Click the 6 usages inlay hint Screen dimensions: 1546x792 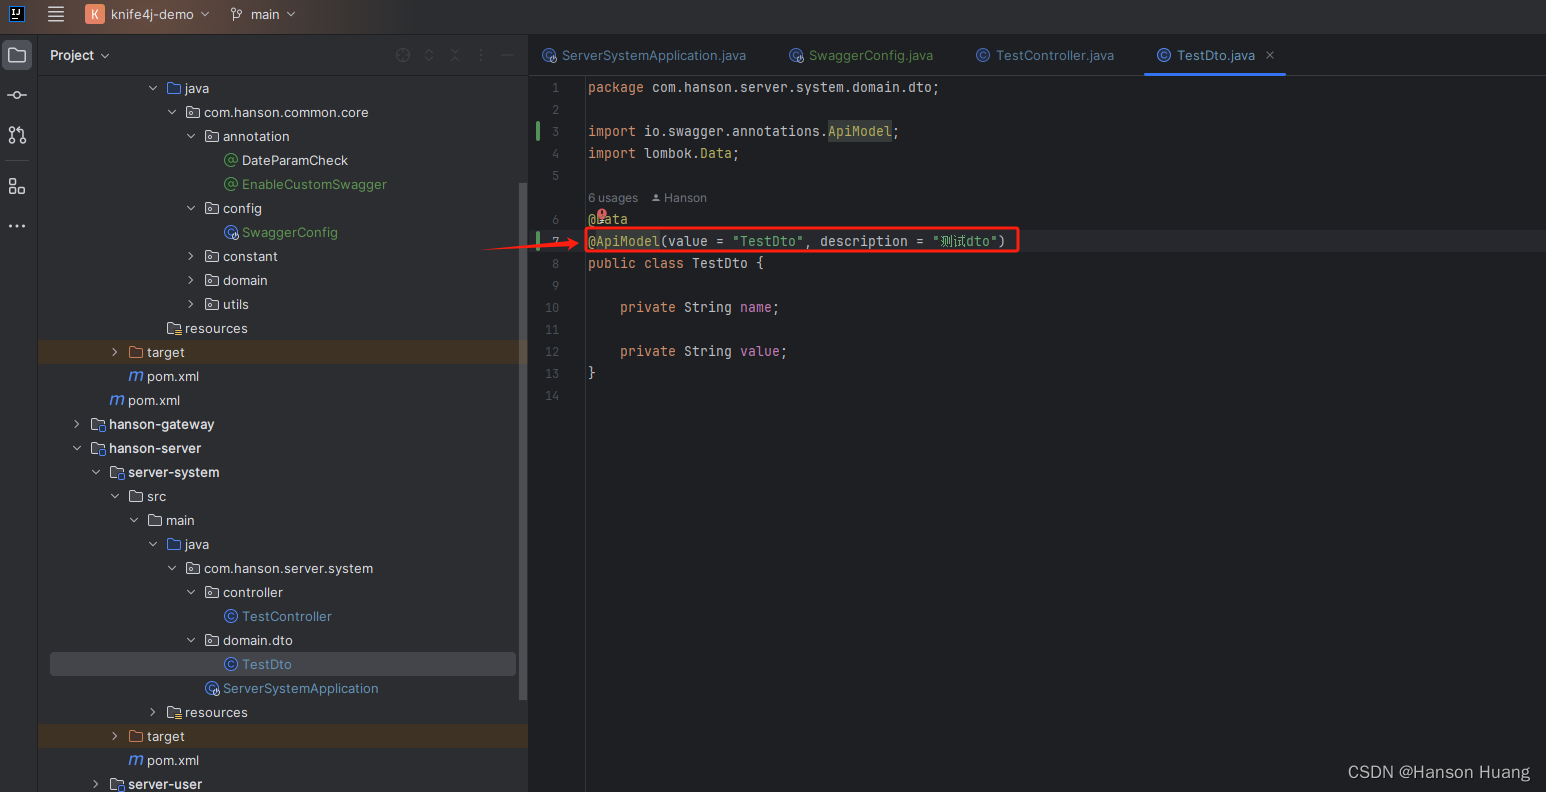[613, 198]
